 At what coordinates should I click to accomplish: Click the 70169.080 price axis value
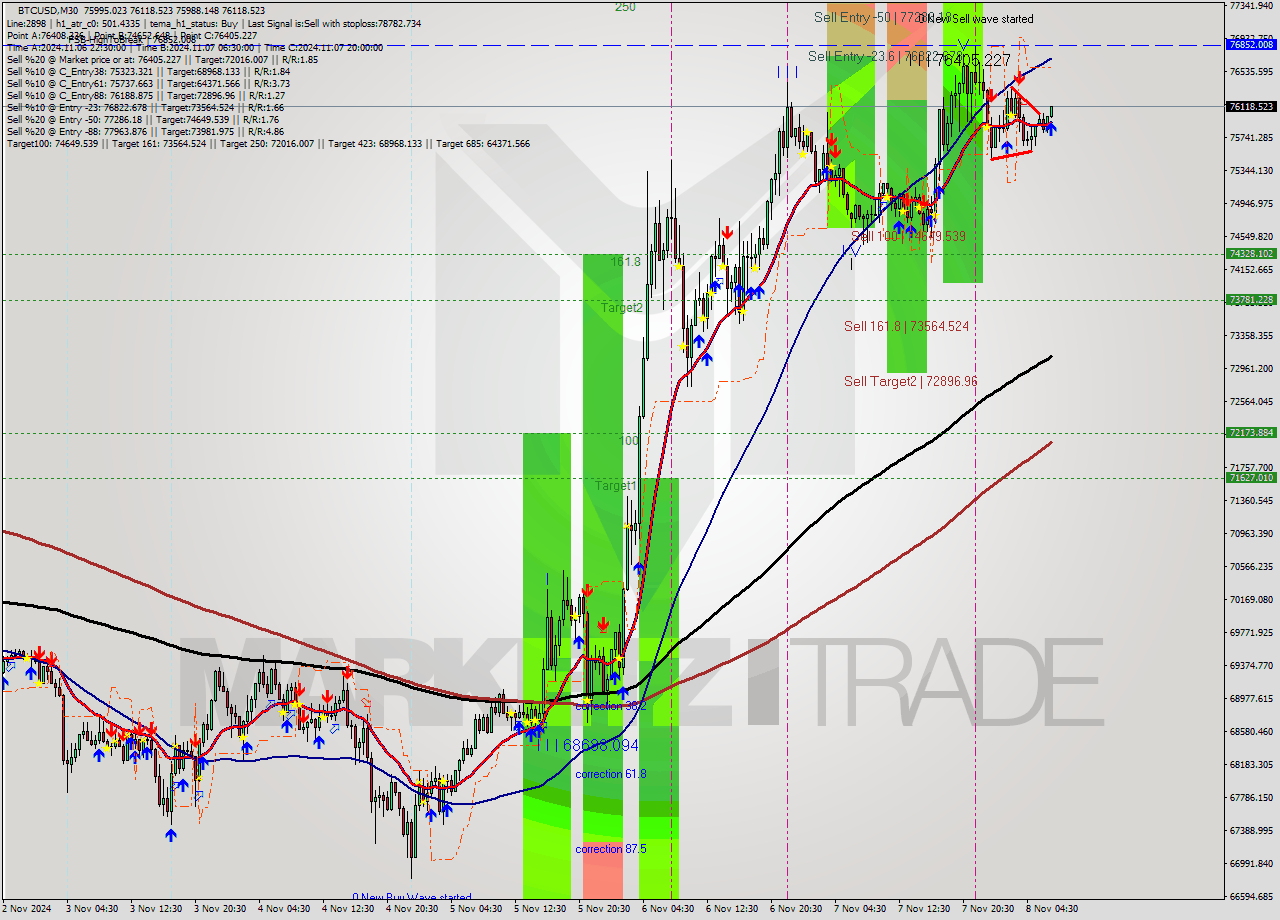[1252, 600]
